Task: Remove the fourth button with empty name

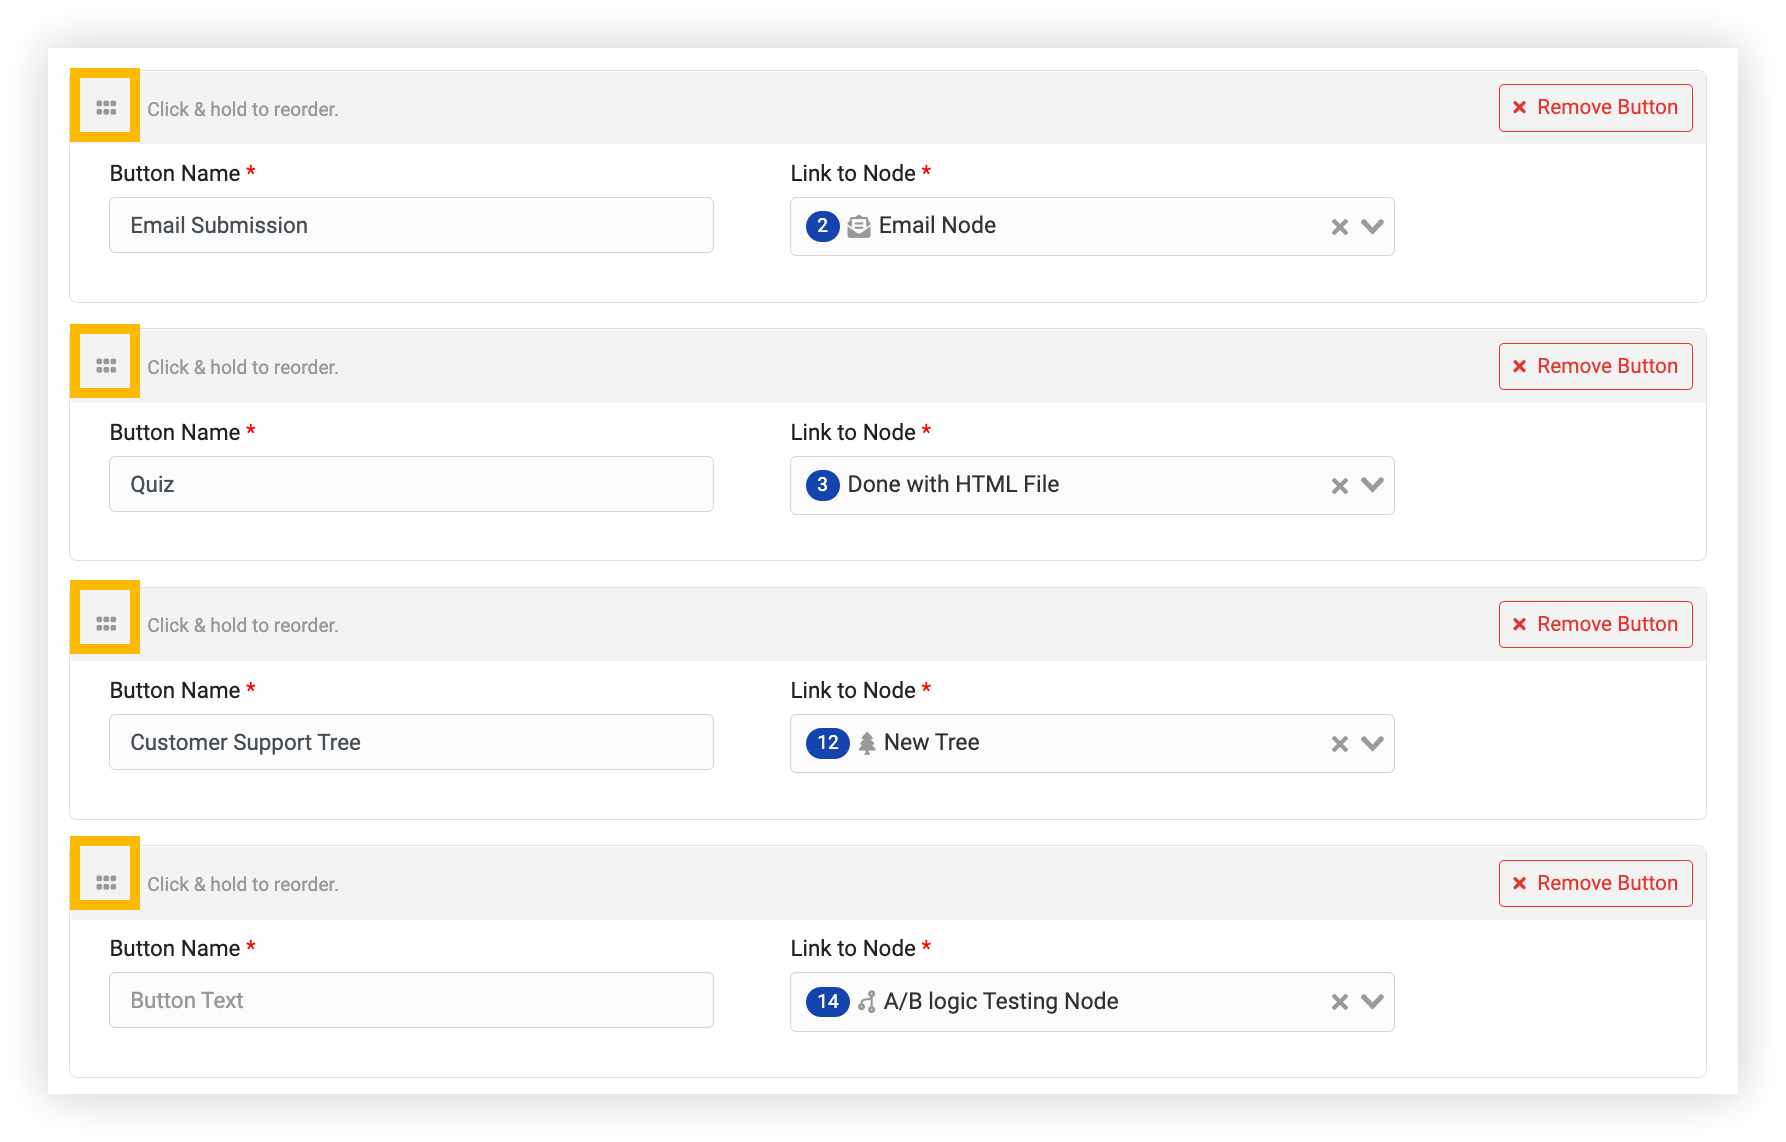Action: click(x=1595, y=883)
